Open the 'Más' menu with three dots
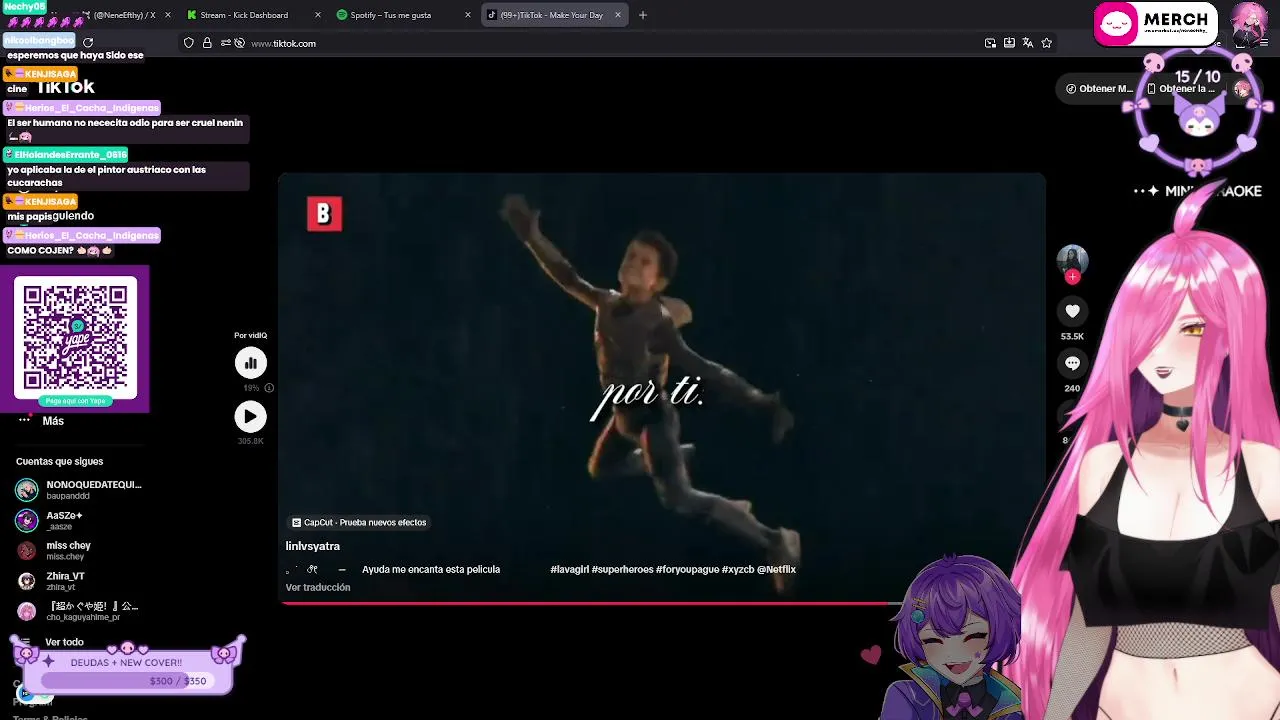Screen dimensions: 1280x720 point(41,421)
